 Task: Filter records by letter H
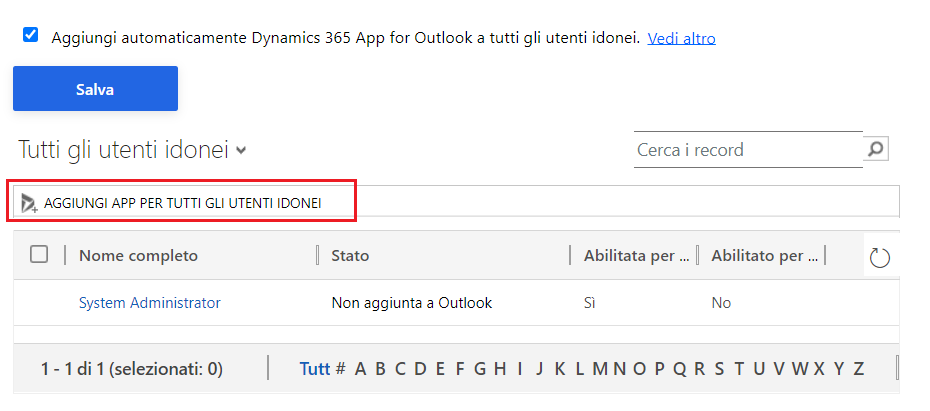point(500,369)
